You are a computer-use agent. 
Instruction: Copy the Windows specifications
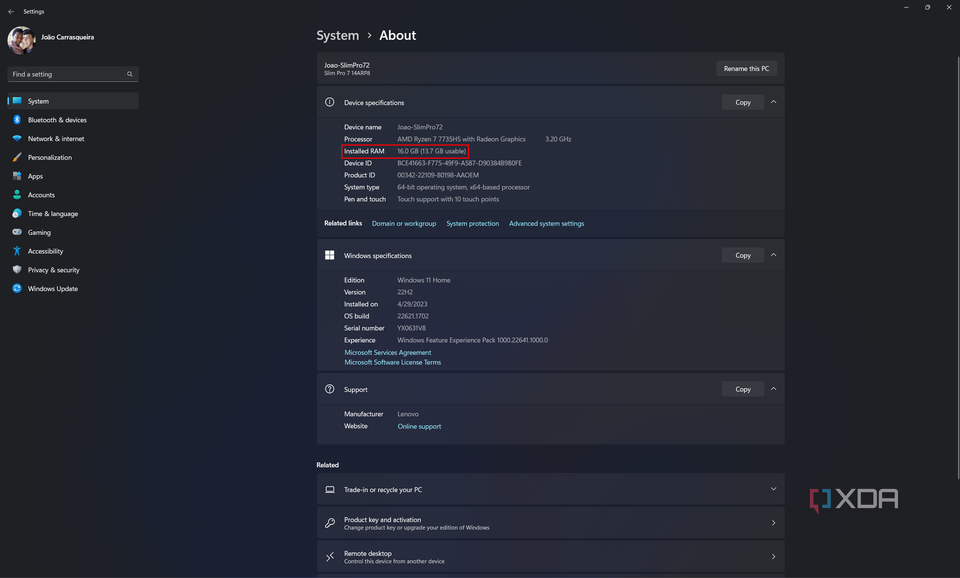(x=743, y=255)
